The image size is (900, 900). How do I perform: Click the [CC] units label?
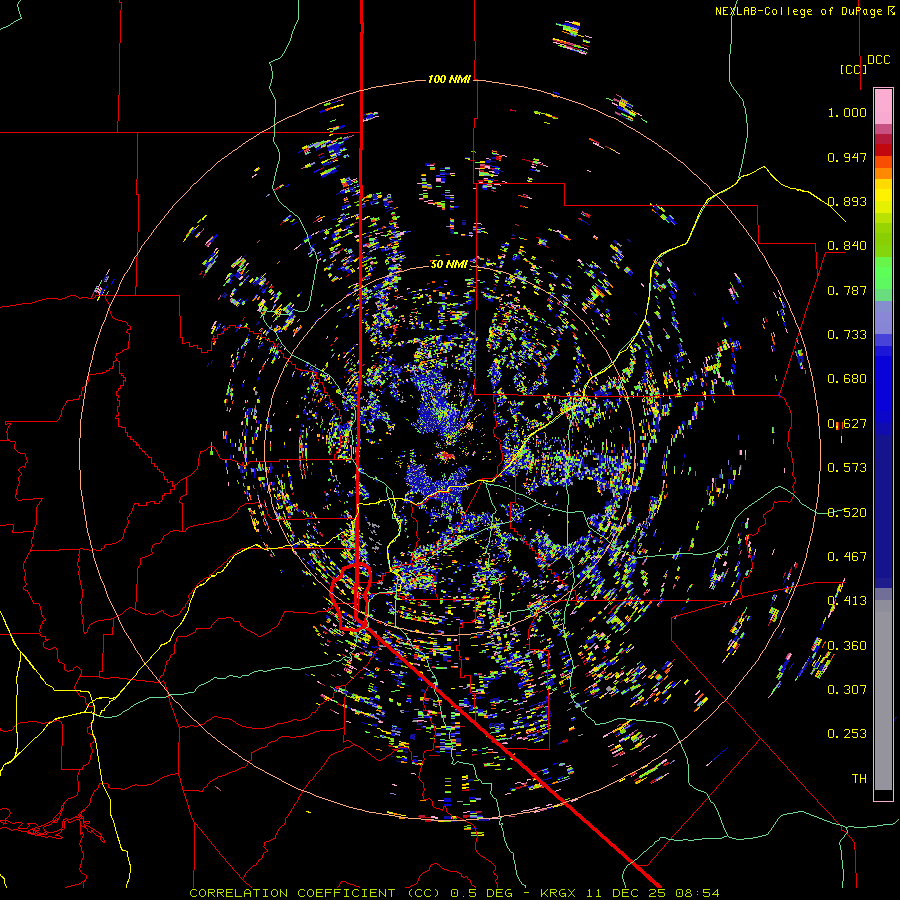click(x=853, y=69)
